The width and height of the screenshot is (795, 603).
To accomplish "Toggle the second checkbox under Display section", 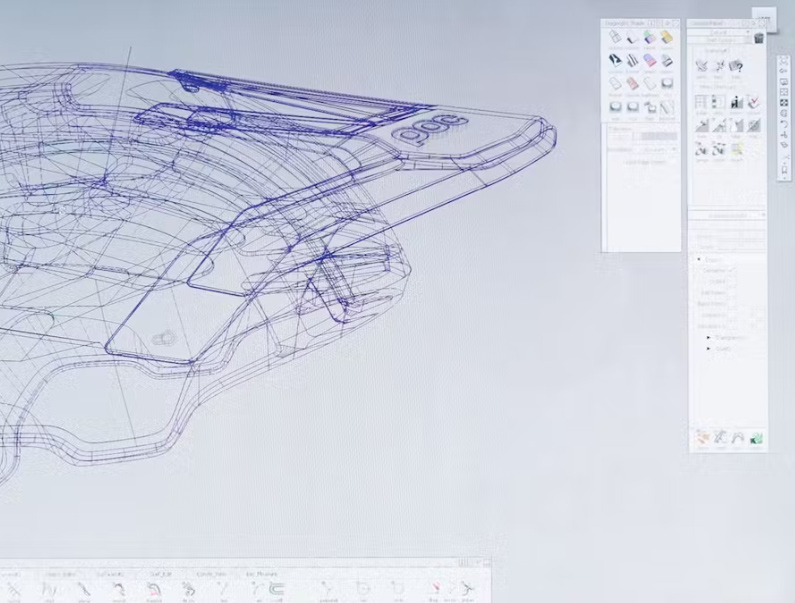I will click(731, 281).
